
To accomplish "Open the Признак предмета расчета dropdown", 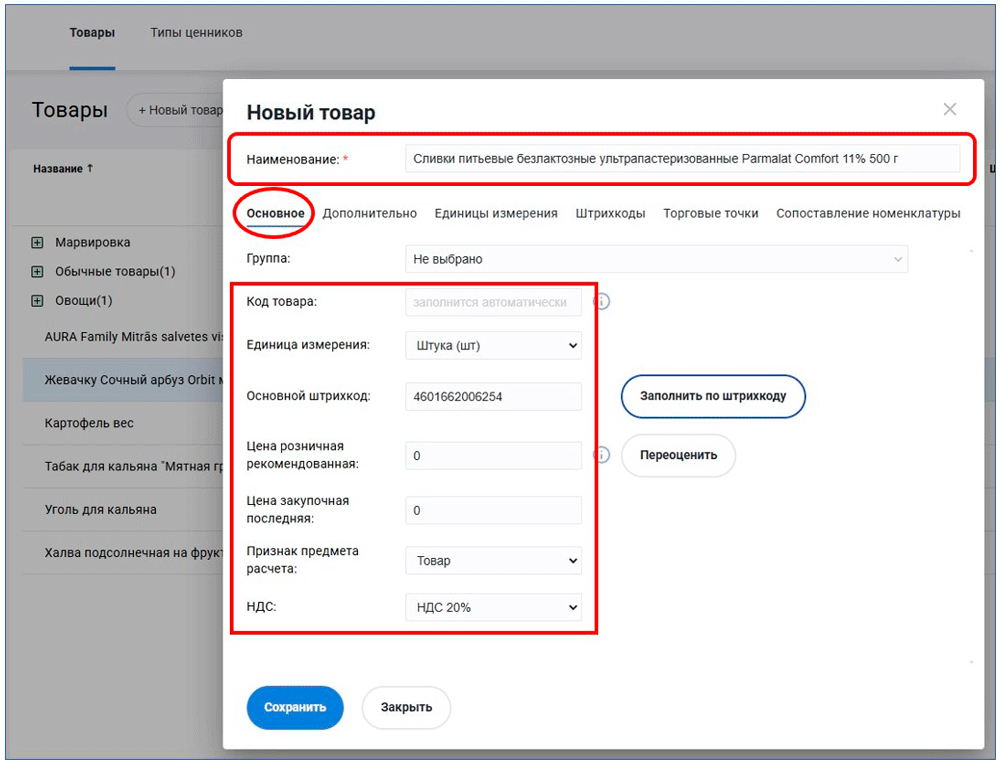I will (x=493, y=561).
